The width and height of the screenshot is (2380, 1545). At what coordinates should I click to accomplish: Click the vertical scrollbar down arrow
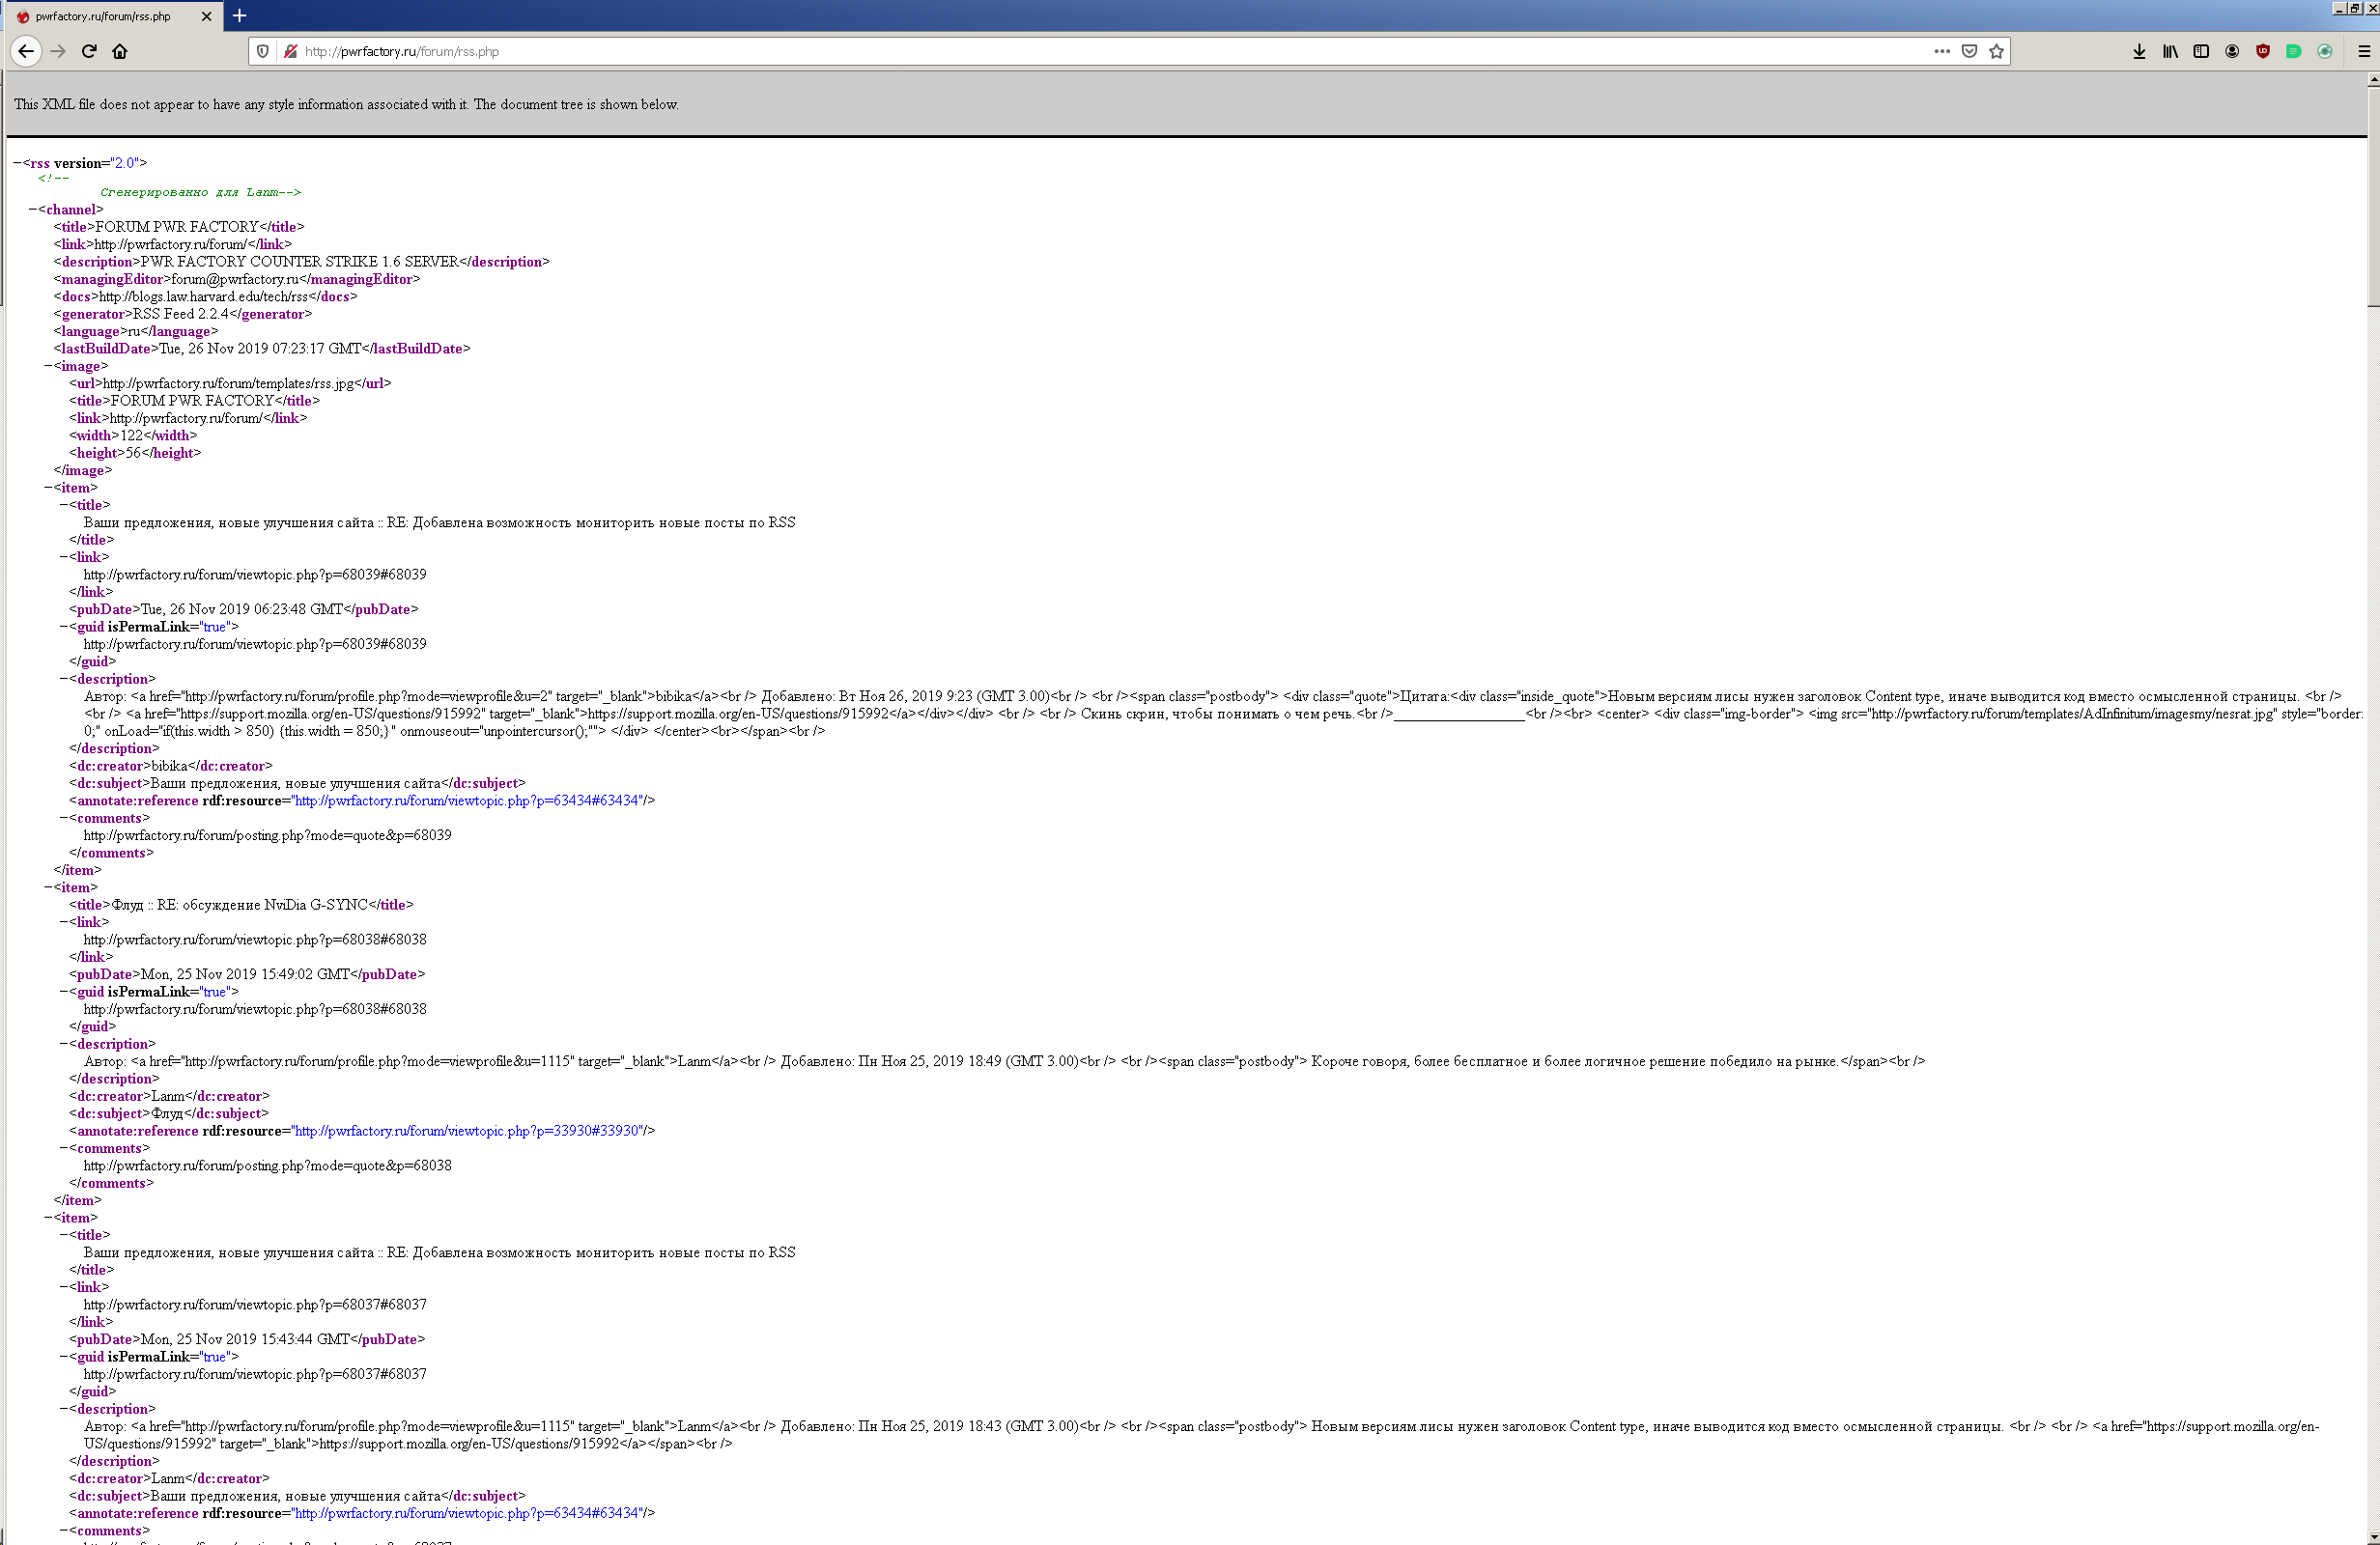(2373, 1537)
